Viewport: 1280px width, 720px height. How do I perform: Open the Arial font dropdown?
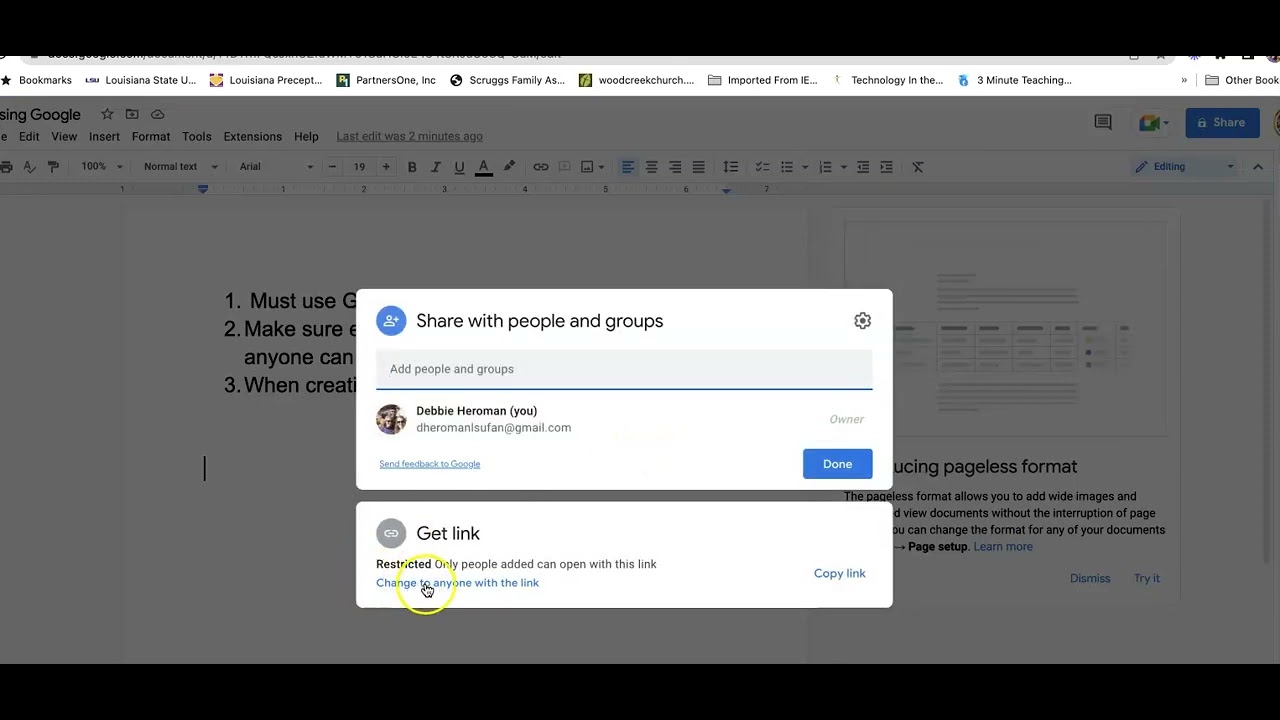(277, 167)
